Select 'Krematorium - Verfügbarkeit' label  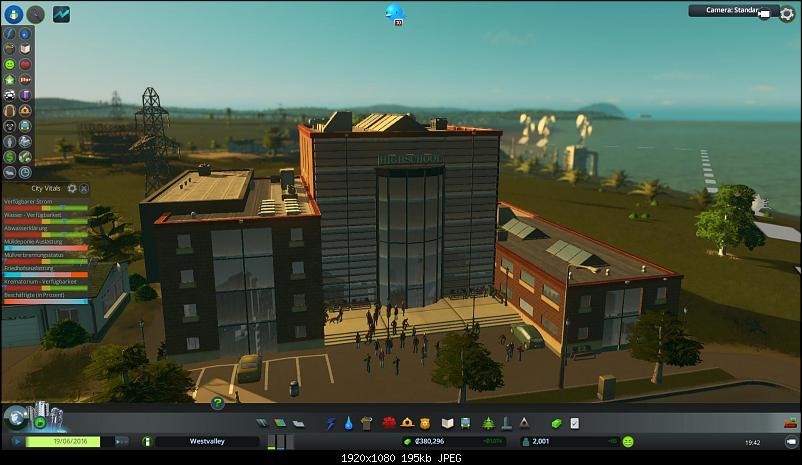(40, 281)
